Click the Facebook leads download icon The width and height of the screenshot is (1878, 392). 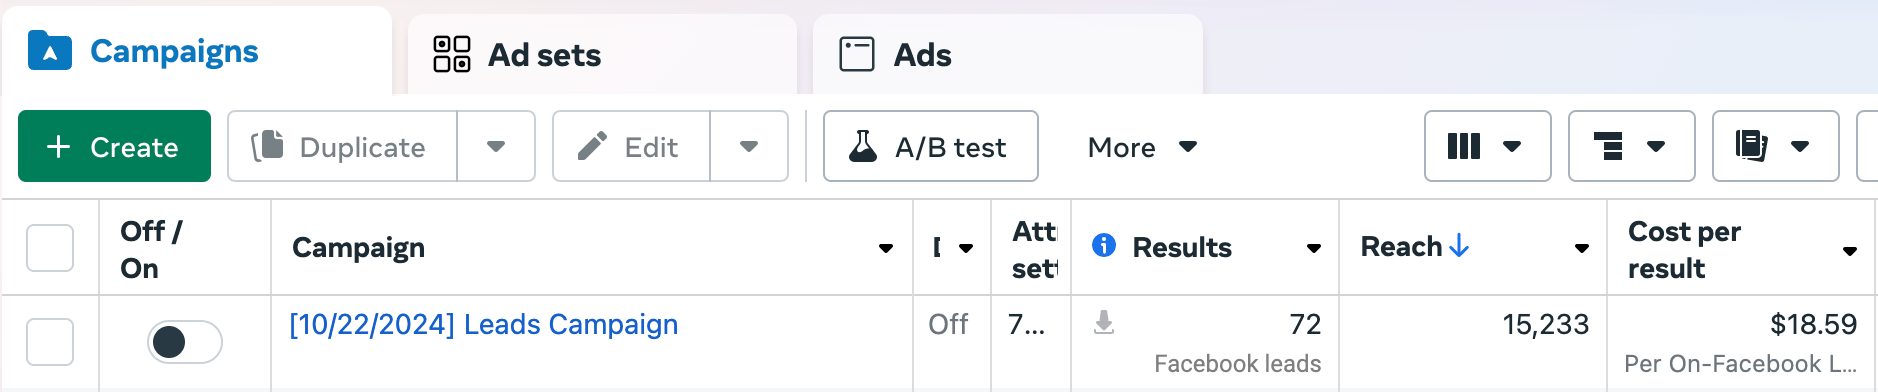1104,323
